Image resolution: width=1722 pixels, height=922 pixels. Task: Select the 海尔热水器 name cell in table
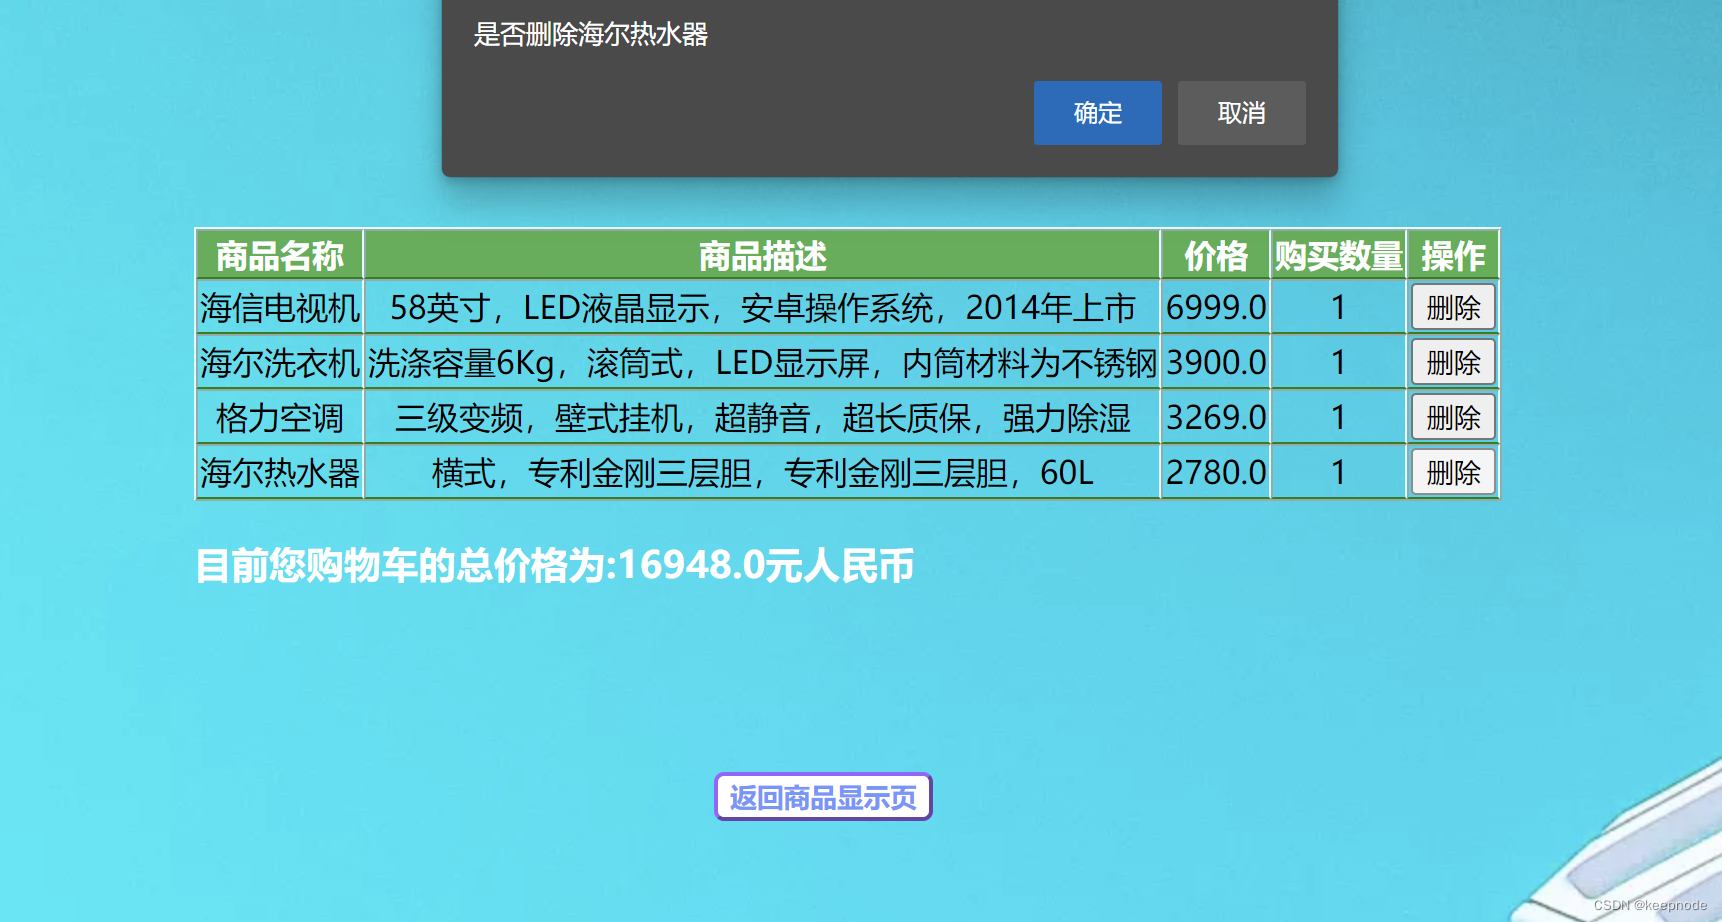[x=279, y=473]
